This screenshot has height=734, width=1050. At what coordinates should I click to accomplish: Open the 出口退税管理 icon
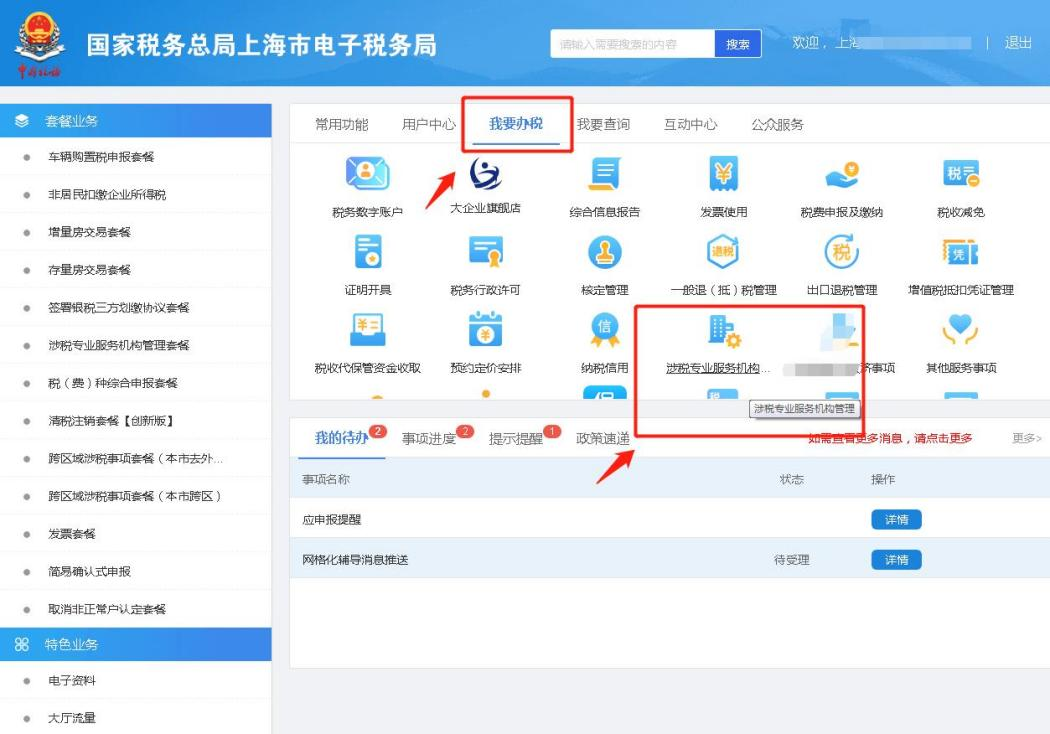(x=842, y=252)
